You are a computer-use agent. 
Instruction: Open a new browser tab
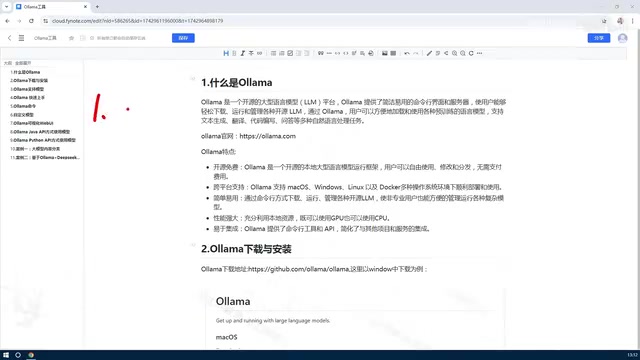[97, 7]
